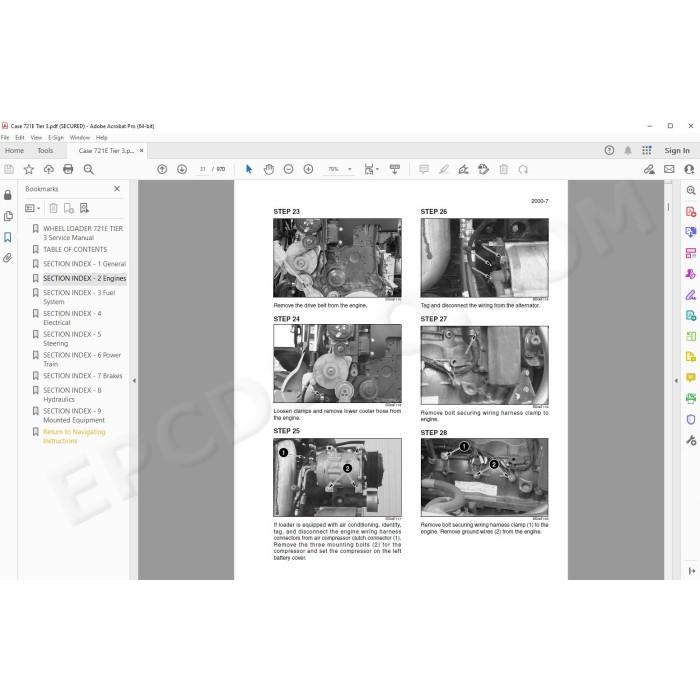Open the fit page options icon
This screenshot has width=700, height=700.
coord(371,169)
